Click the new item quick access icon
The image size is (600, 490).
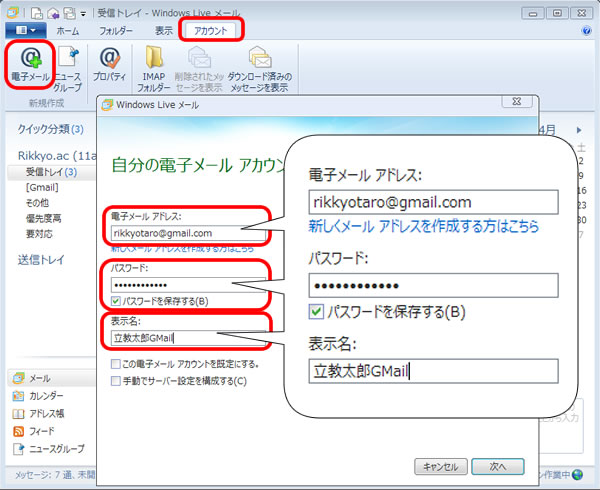(37, 13)
